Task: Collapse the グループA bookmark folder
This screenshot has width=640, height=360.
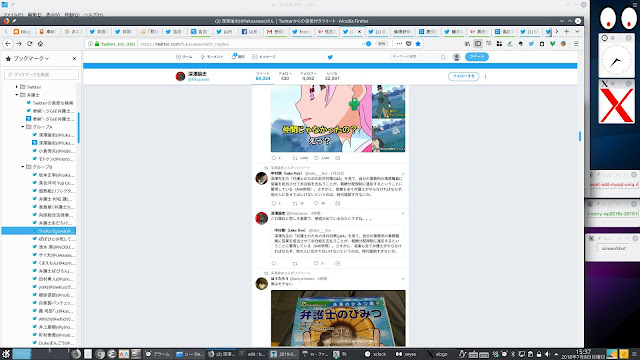Action: 23,127
